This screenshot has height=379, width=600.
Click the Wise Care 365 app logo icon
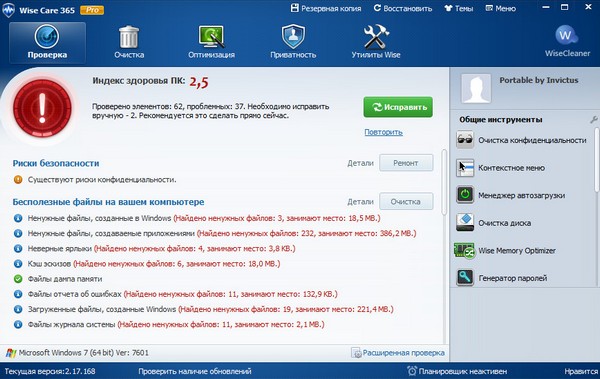click(8, 10)
